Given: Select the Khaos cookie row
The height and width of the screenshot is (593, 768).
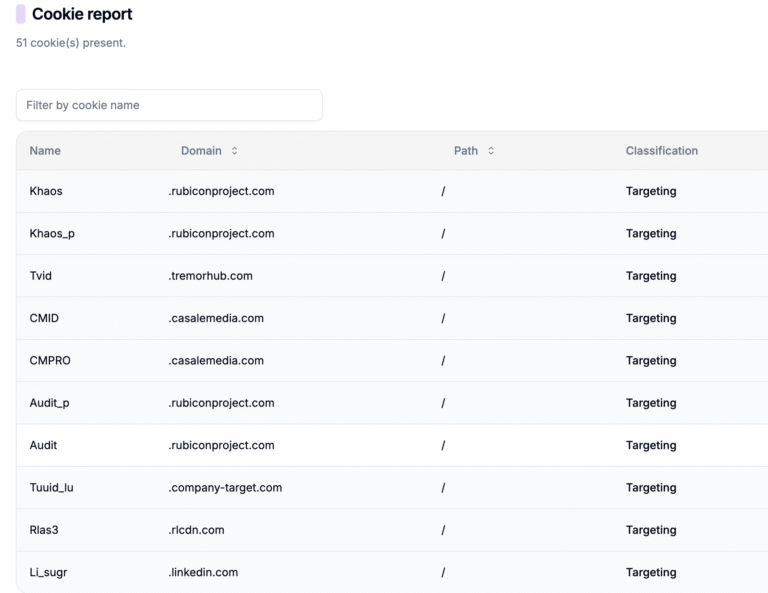Looking at the screenshot, I should [392, 191].
